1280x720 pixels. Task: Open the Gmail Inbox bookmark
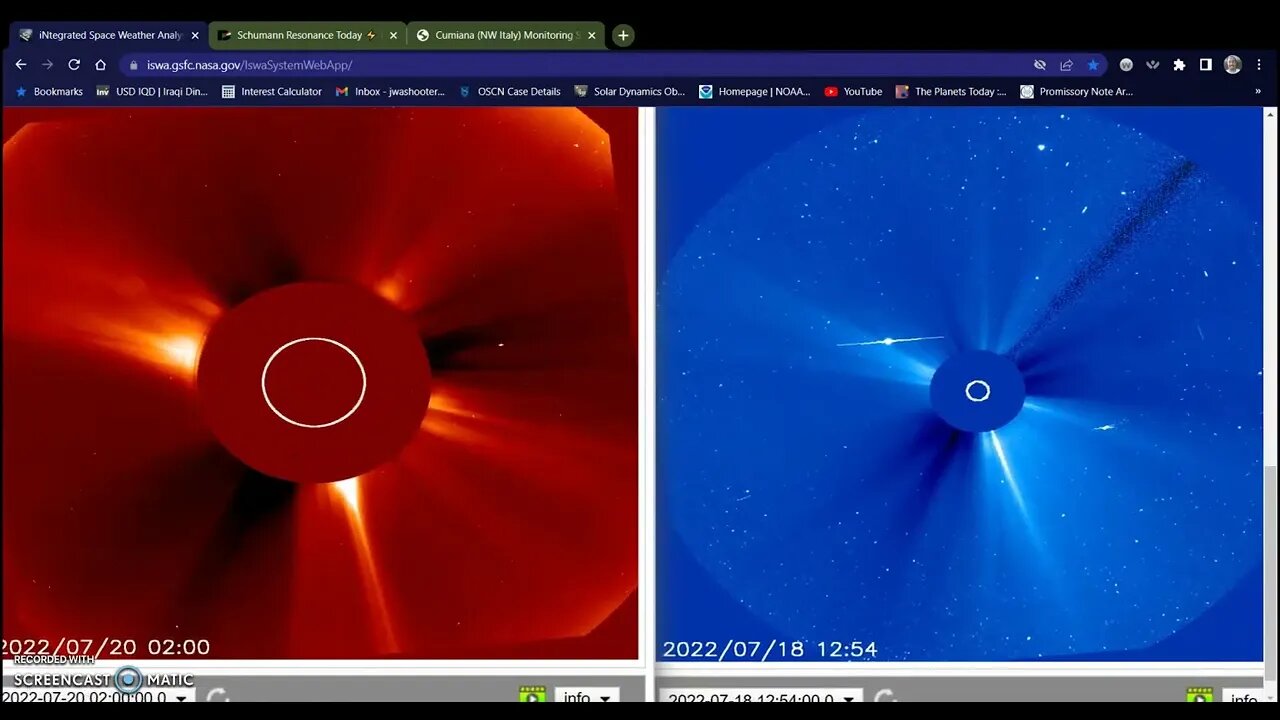click(x=390, y=91)
